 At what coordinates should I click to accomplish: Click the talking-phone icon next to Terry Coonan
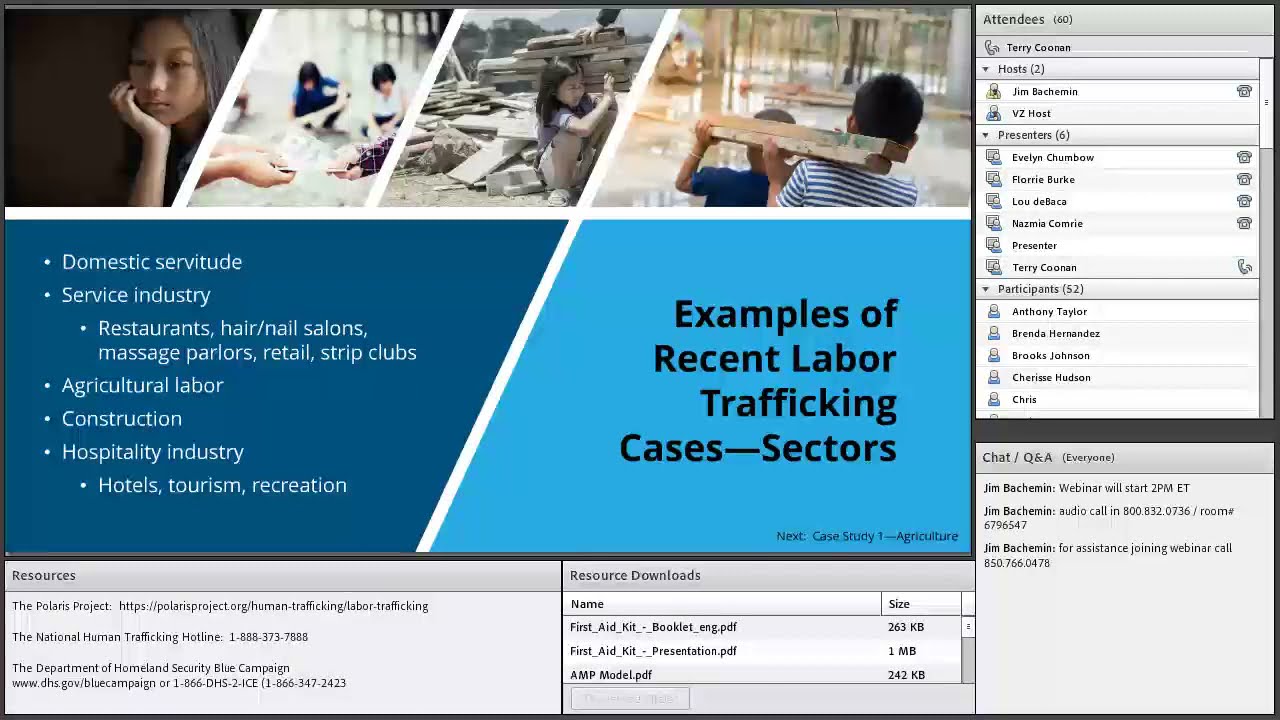(x=1244, y=267)
